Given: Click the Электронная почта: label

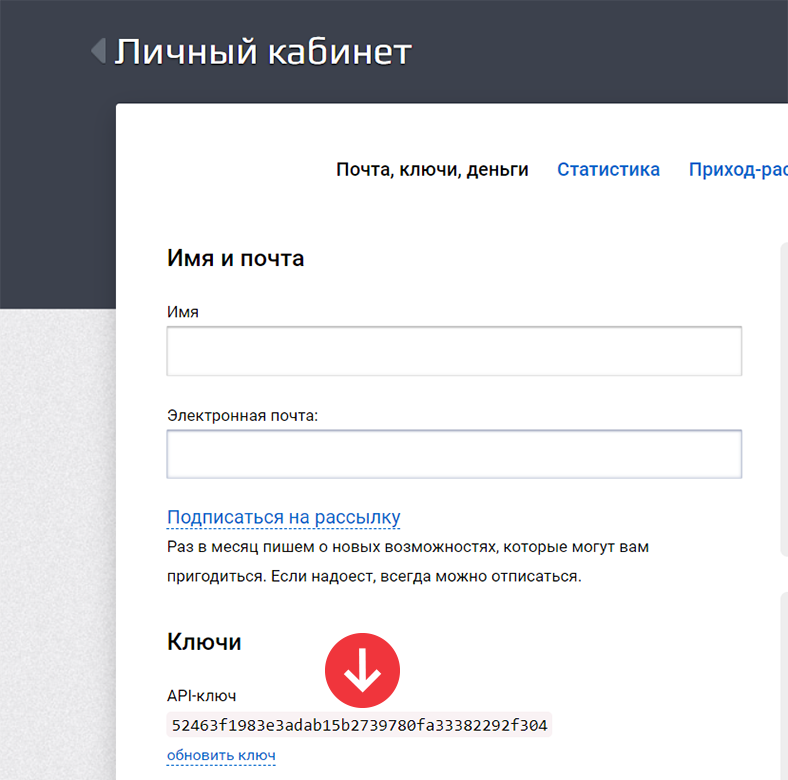Looking at the screenshot, I should click(x=243, y=416).
